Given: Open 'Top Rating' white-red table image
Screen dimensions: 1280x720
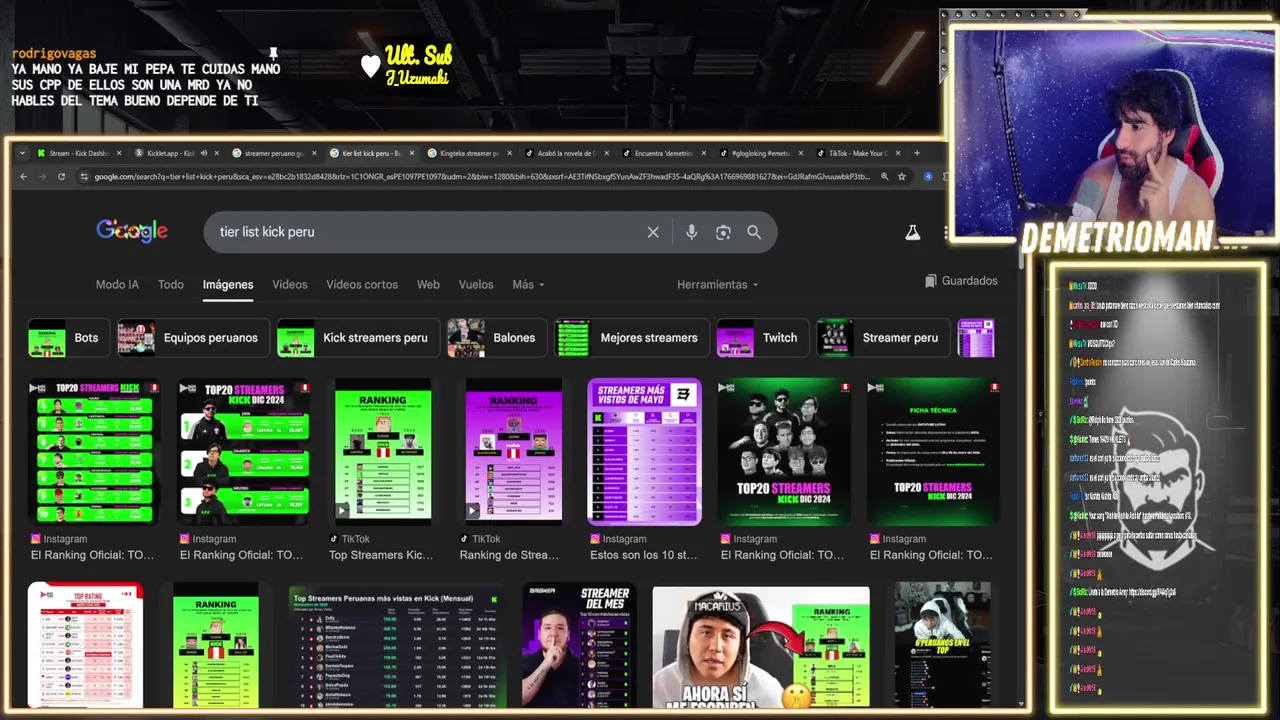Looking at the screenshot, I should click(x=85, y=645).
